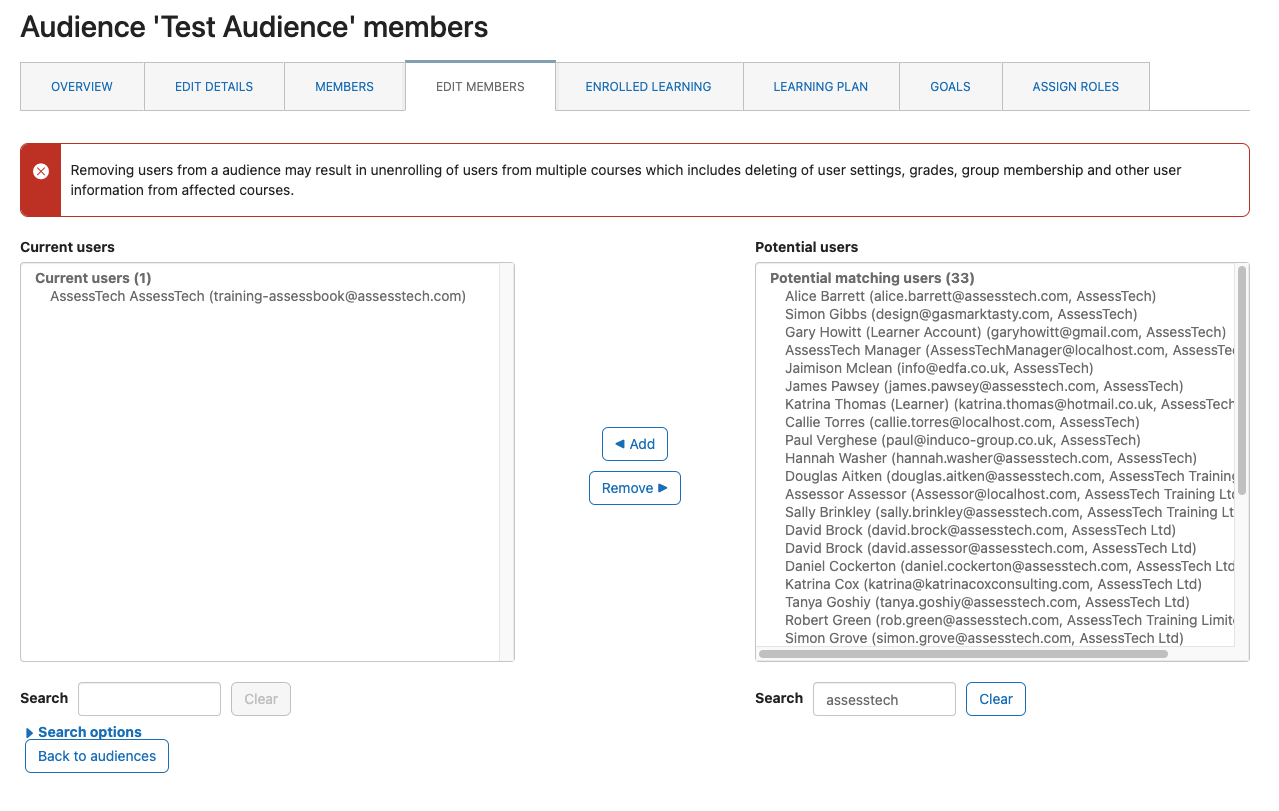1279x811 pixels.
Task: Click Clear beside the Current users search
Action: 261,699
